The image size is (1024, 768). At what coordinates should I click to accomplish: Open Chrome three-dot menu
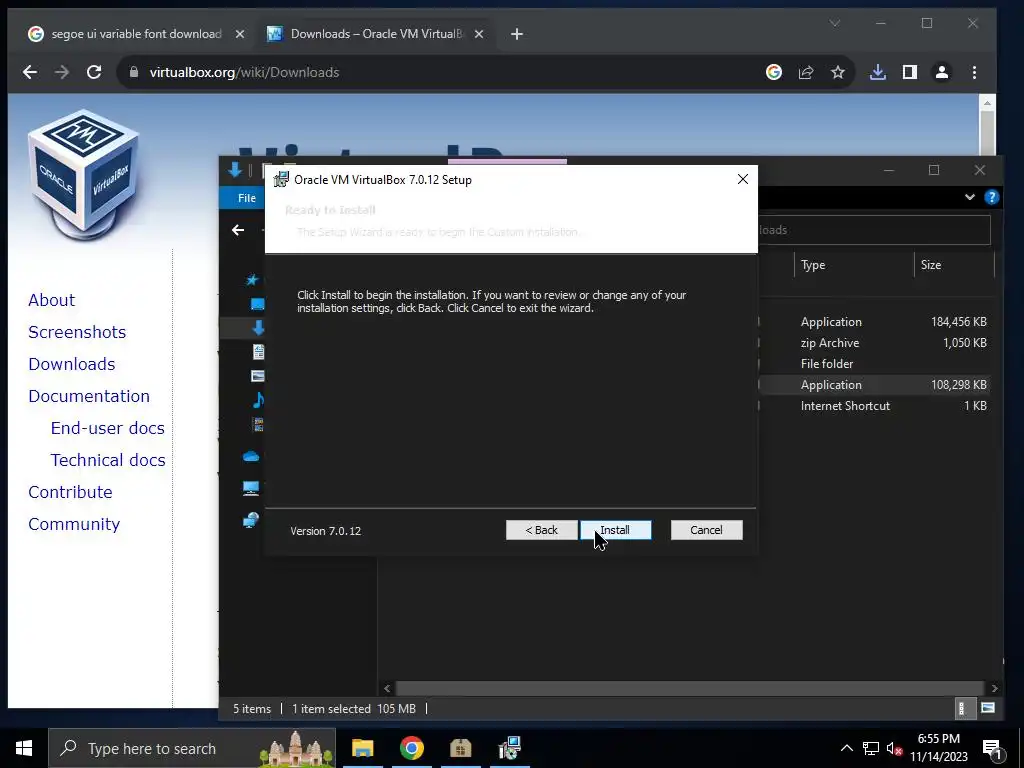(974, 72)
